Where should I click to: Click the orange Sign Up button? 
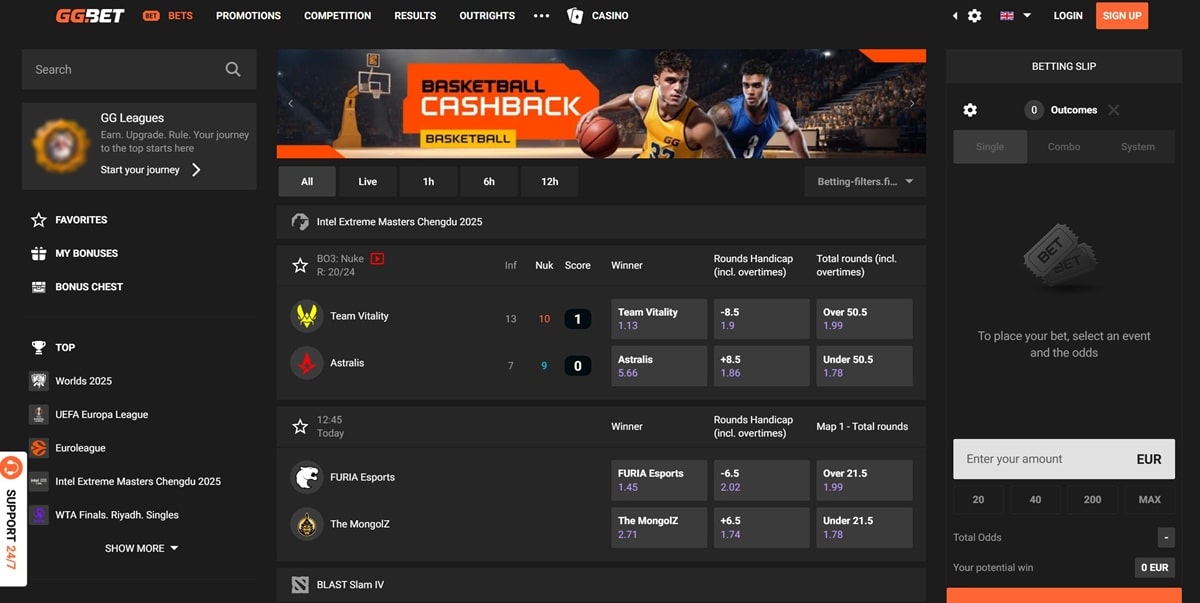coord(1121,16)
